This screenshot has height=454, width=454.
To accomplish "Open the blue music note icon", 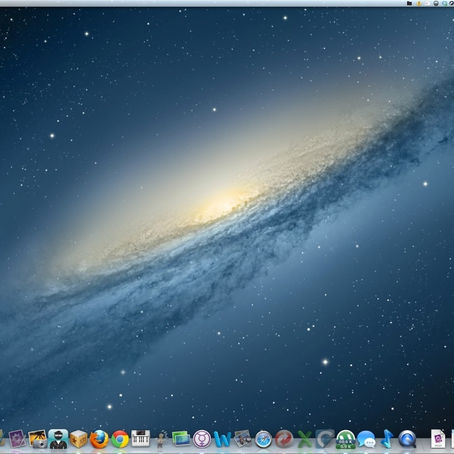I will click(x=387, y=439).
